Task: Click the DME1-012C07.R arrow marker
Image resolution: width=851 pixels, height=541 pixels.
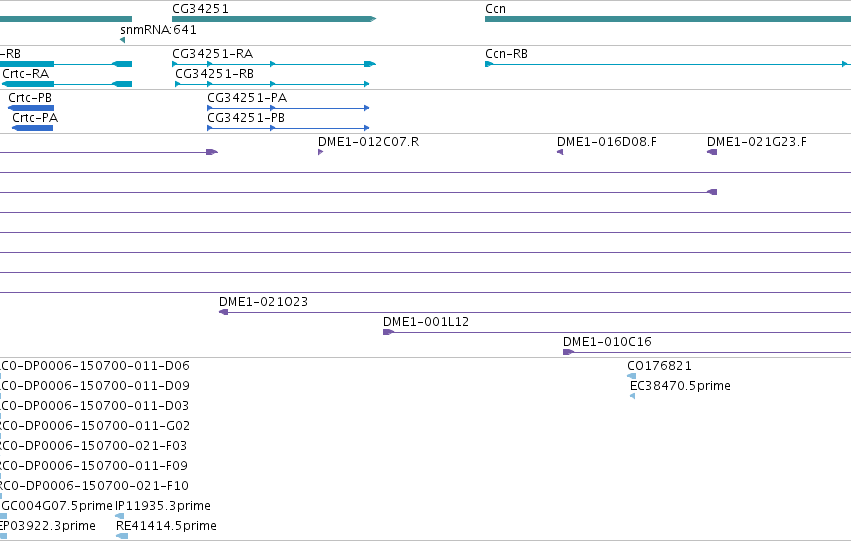Action: 321,152
